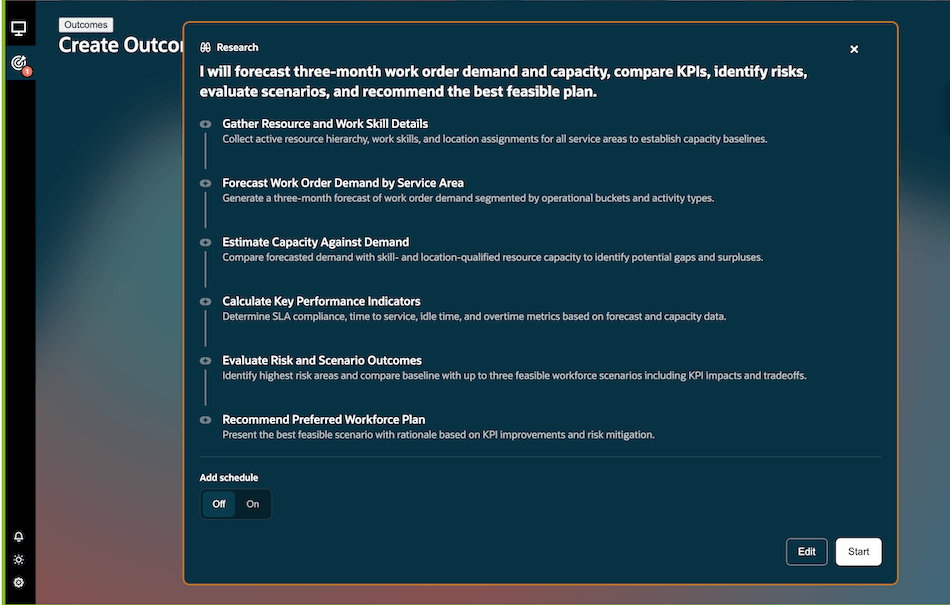Start the research plan
950x605 pixels.
pyautogui.click(x=859, y=552)
